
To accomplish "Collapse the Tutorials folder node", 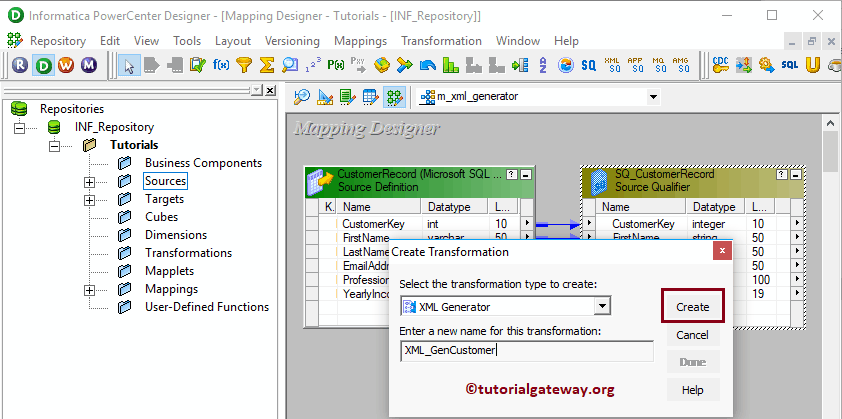I will tap(54, 146).
